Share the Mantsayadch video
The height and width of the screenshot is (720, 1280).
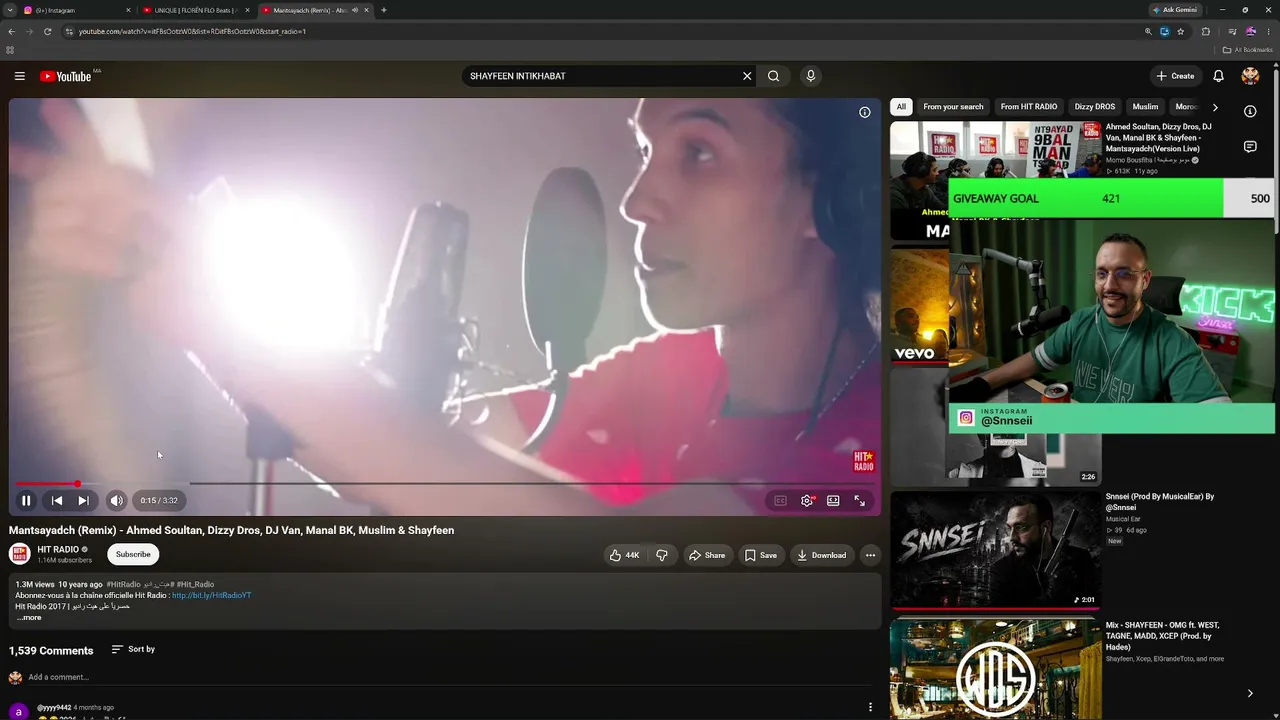click(706, 555)
